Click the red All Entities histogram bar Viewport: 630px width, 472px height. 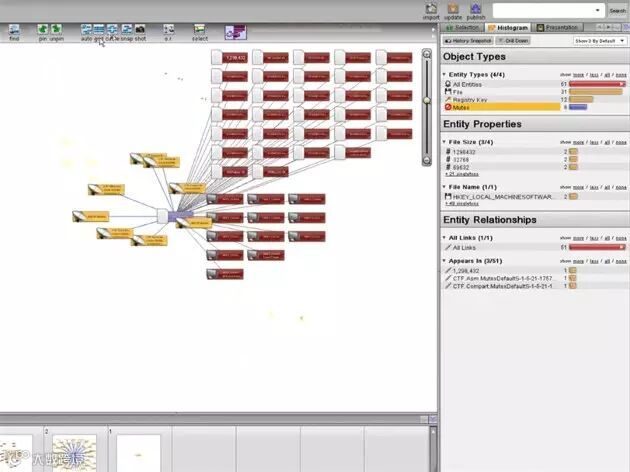point(597,84)
